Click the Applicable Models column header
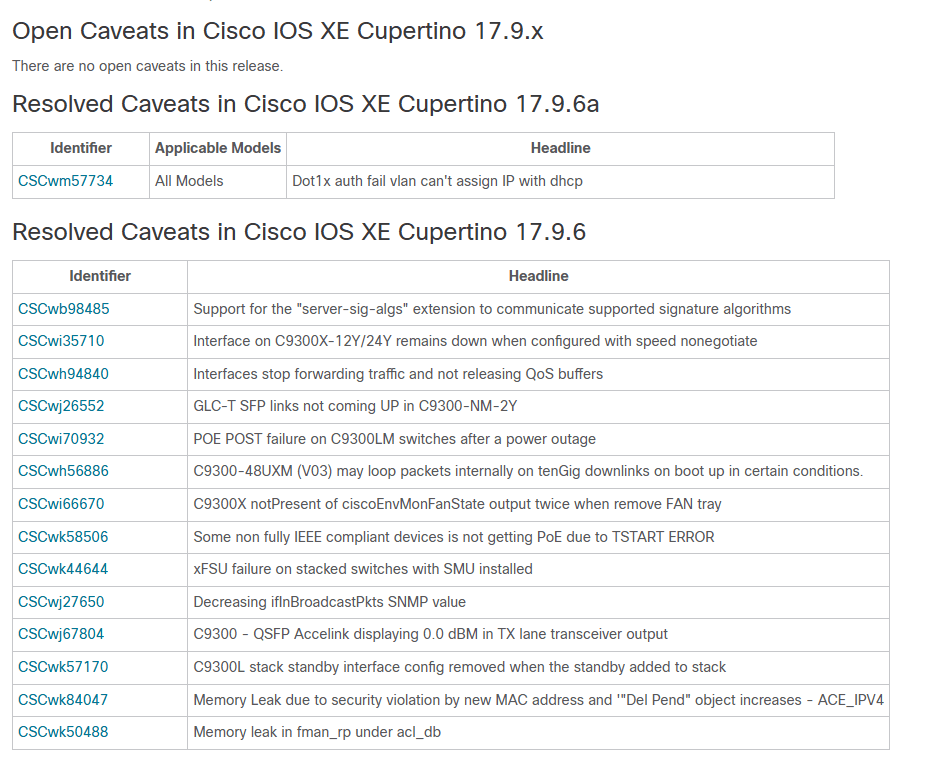This screenshot has width=931, height=757. click(218, 148)
